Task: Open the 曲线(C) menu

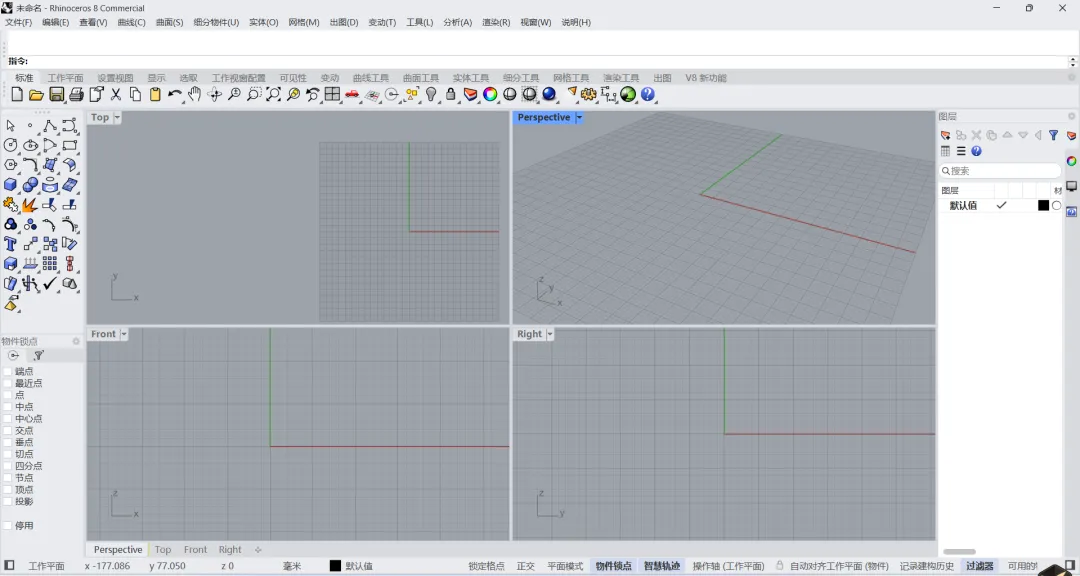Action: [132, 22]
